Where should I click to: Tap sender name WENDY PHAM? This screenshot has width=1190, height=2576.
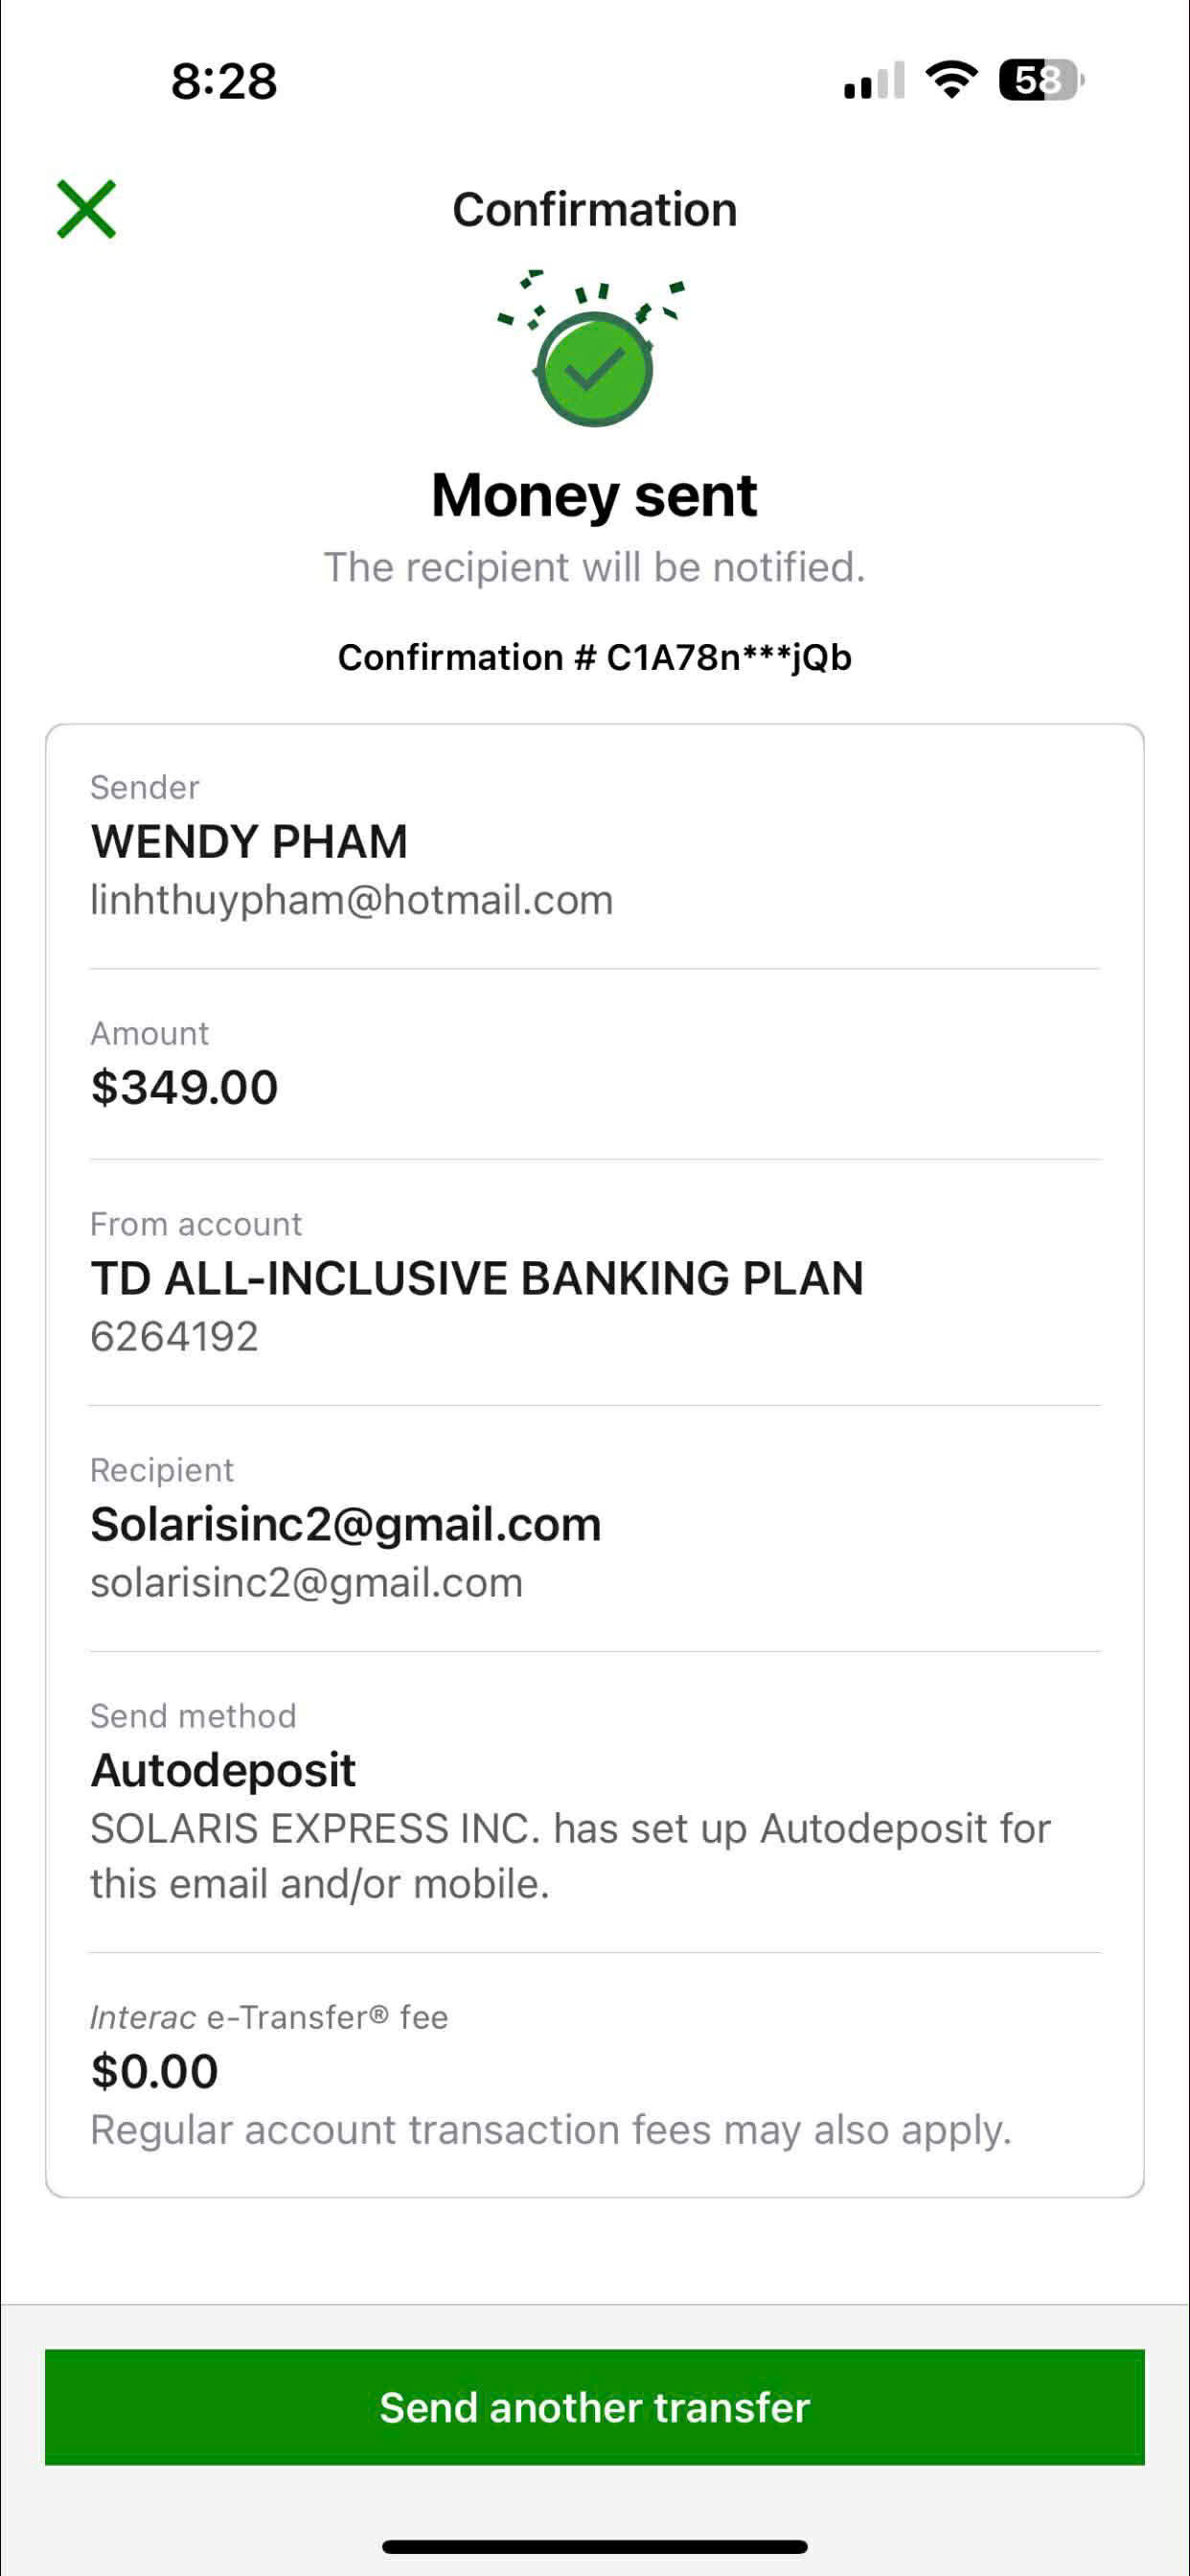[249, 841]
